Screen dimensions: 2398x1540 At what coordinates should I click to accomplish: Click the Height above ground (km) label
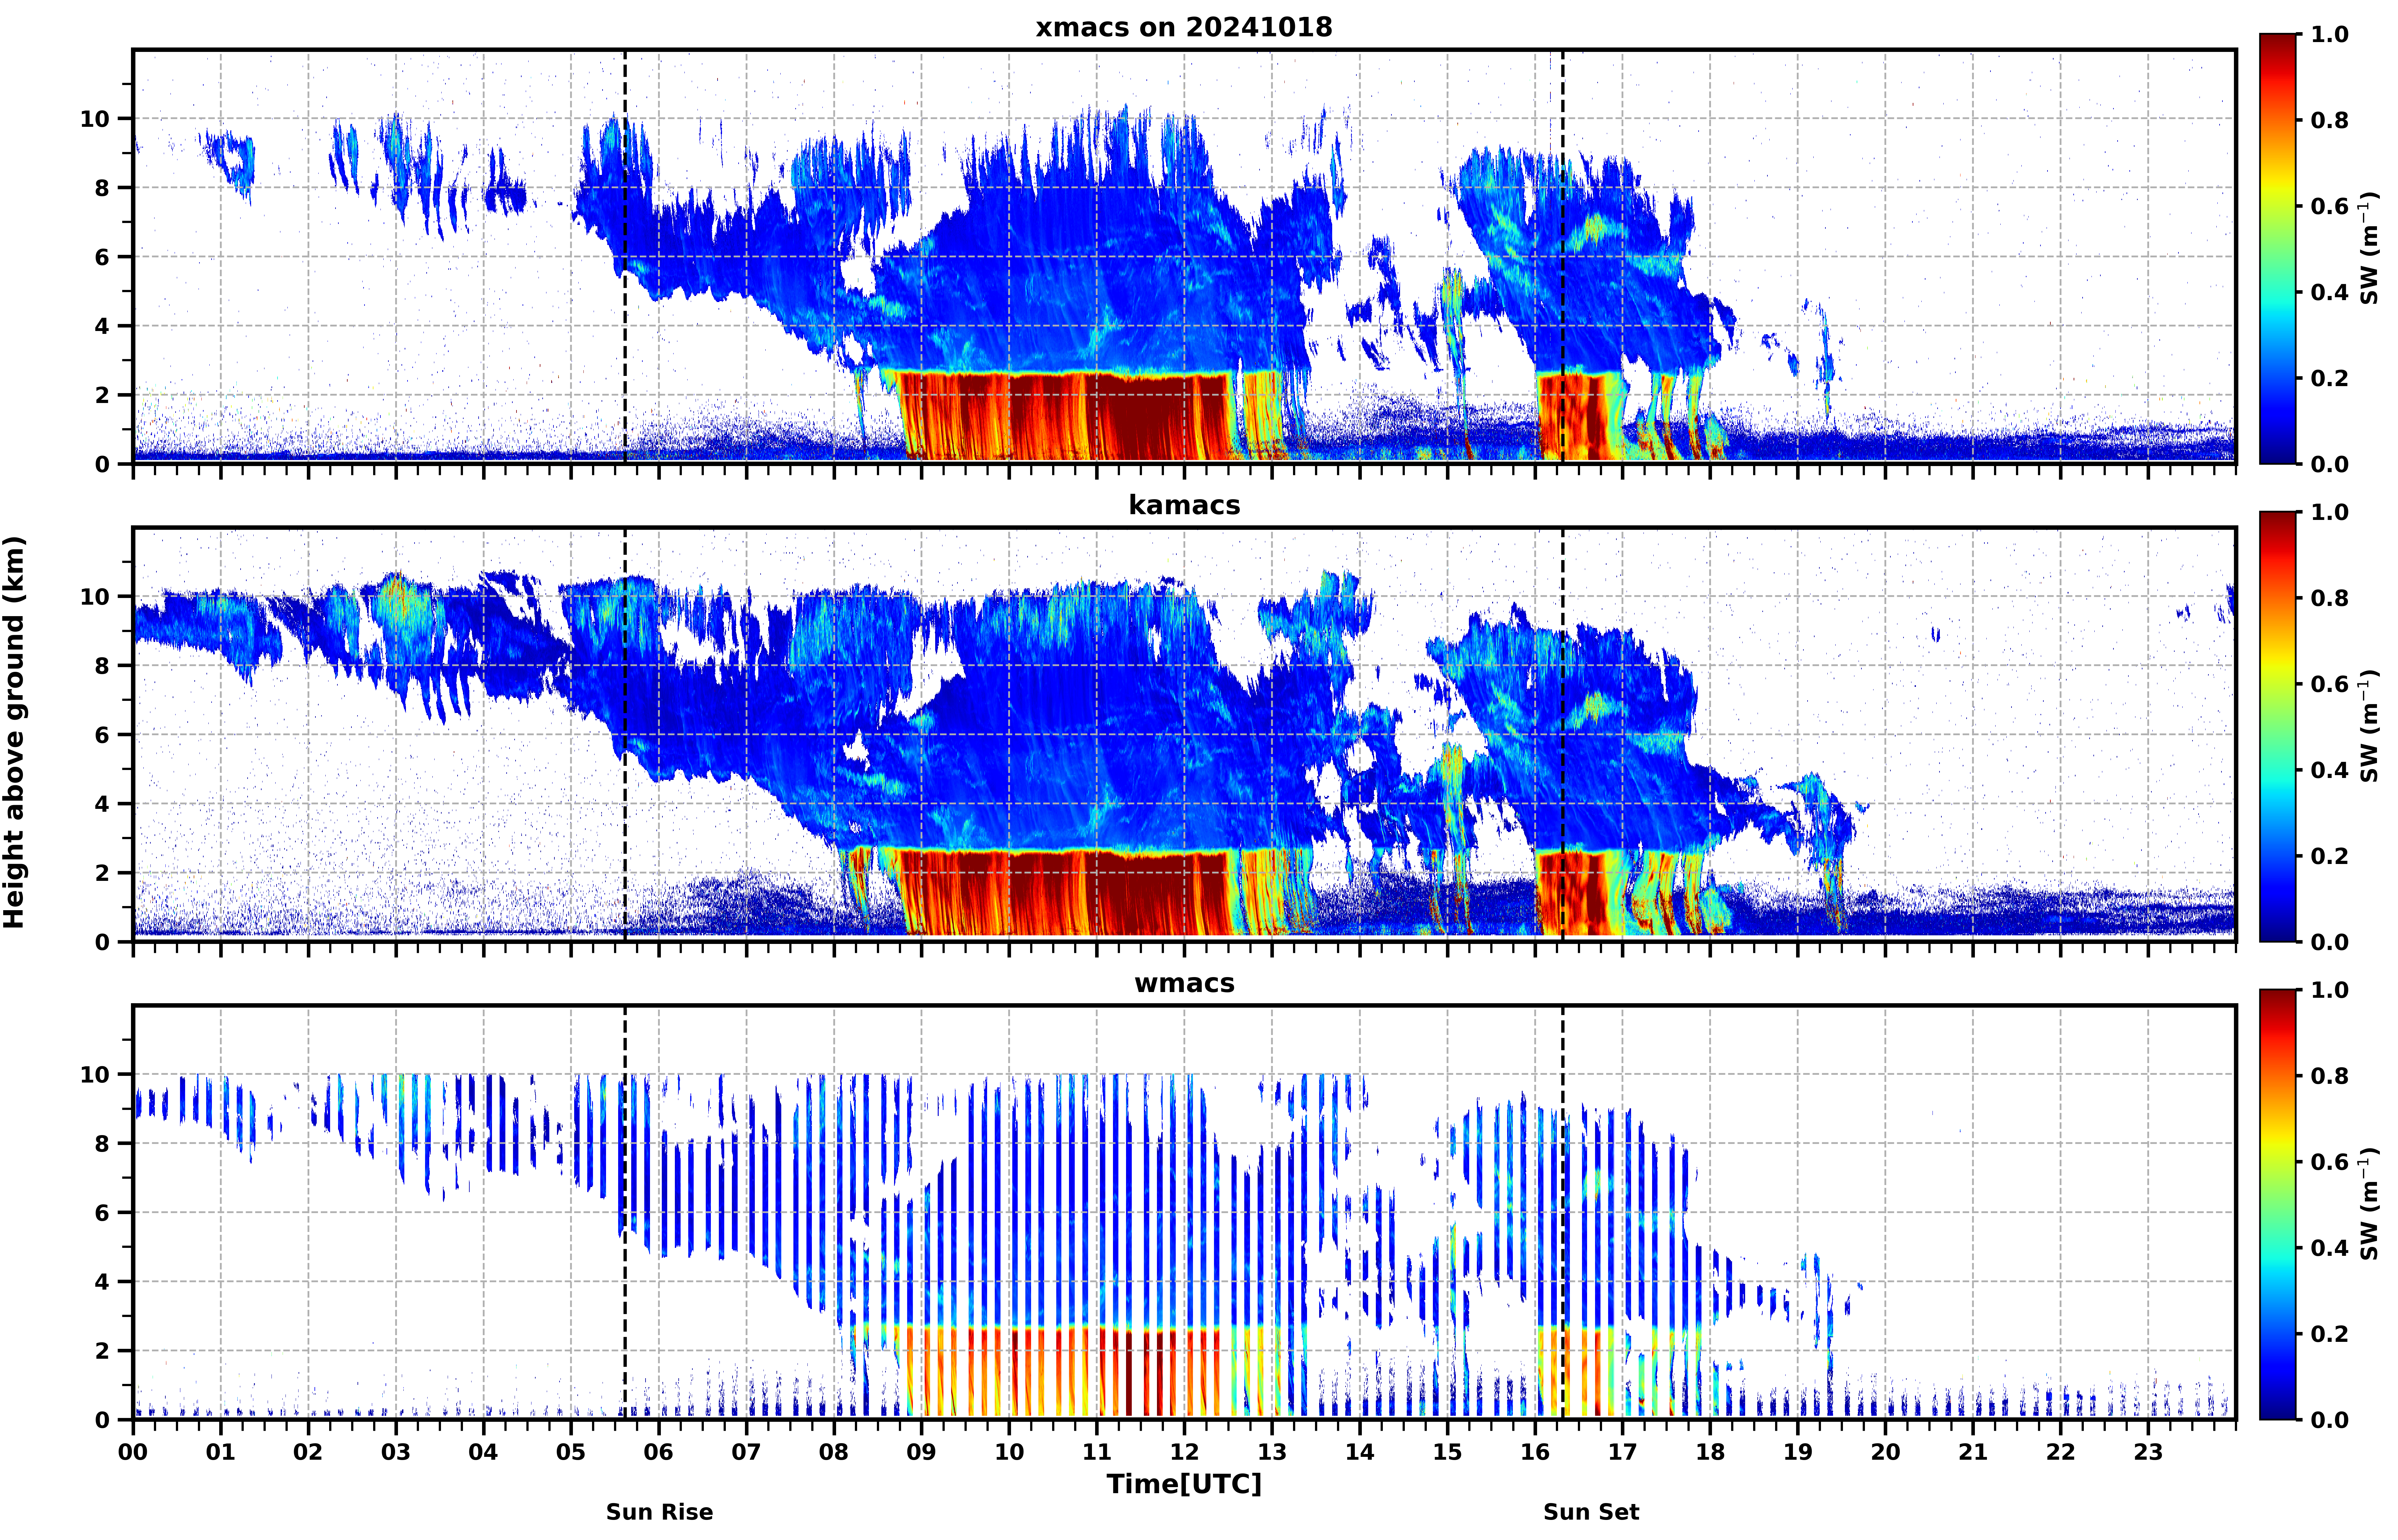14,732
